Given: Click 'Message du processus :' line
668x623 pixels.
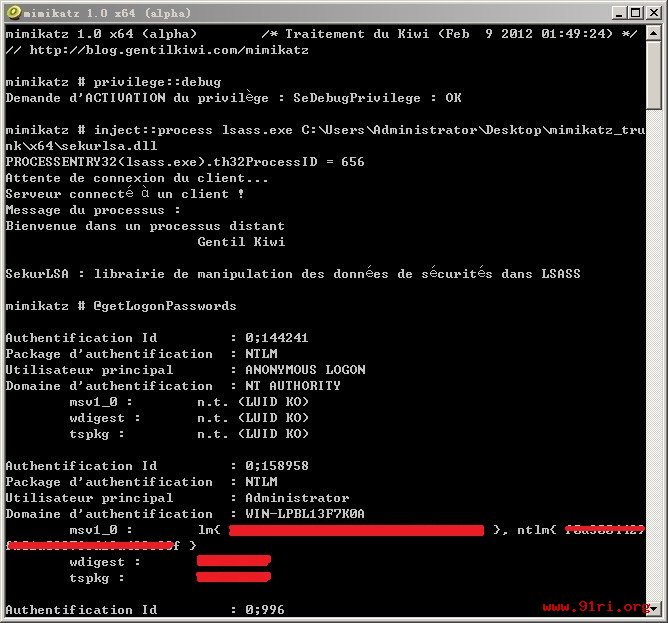Looking at the screenshot, I should tap(93, 210).
